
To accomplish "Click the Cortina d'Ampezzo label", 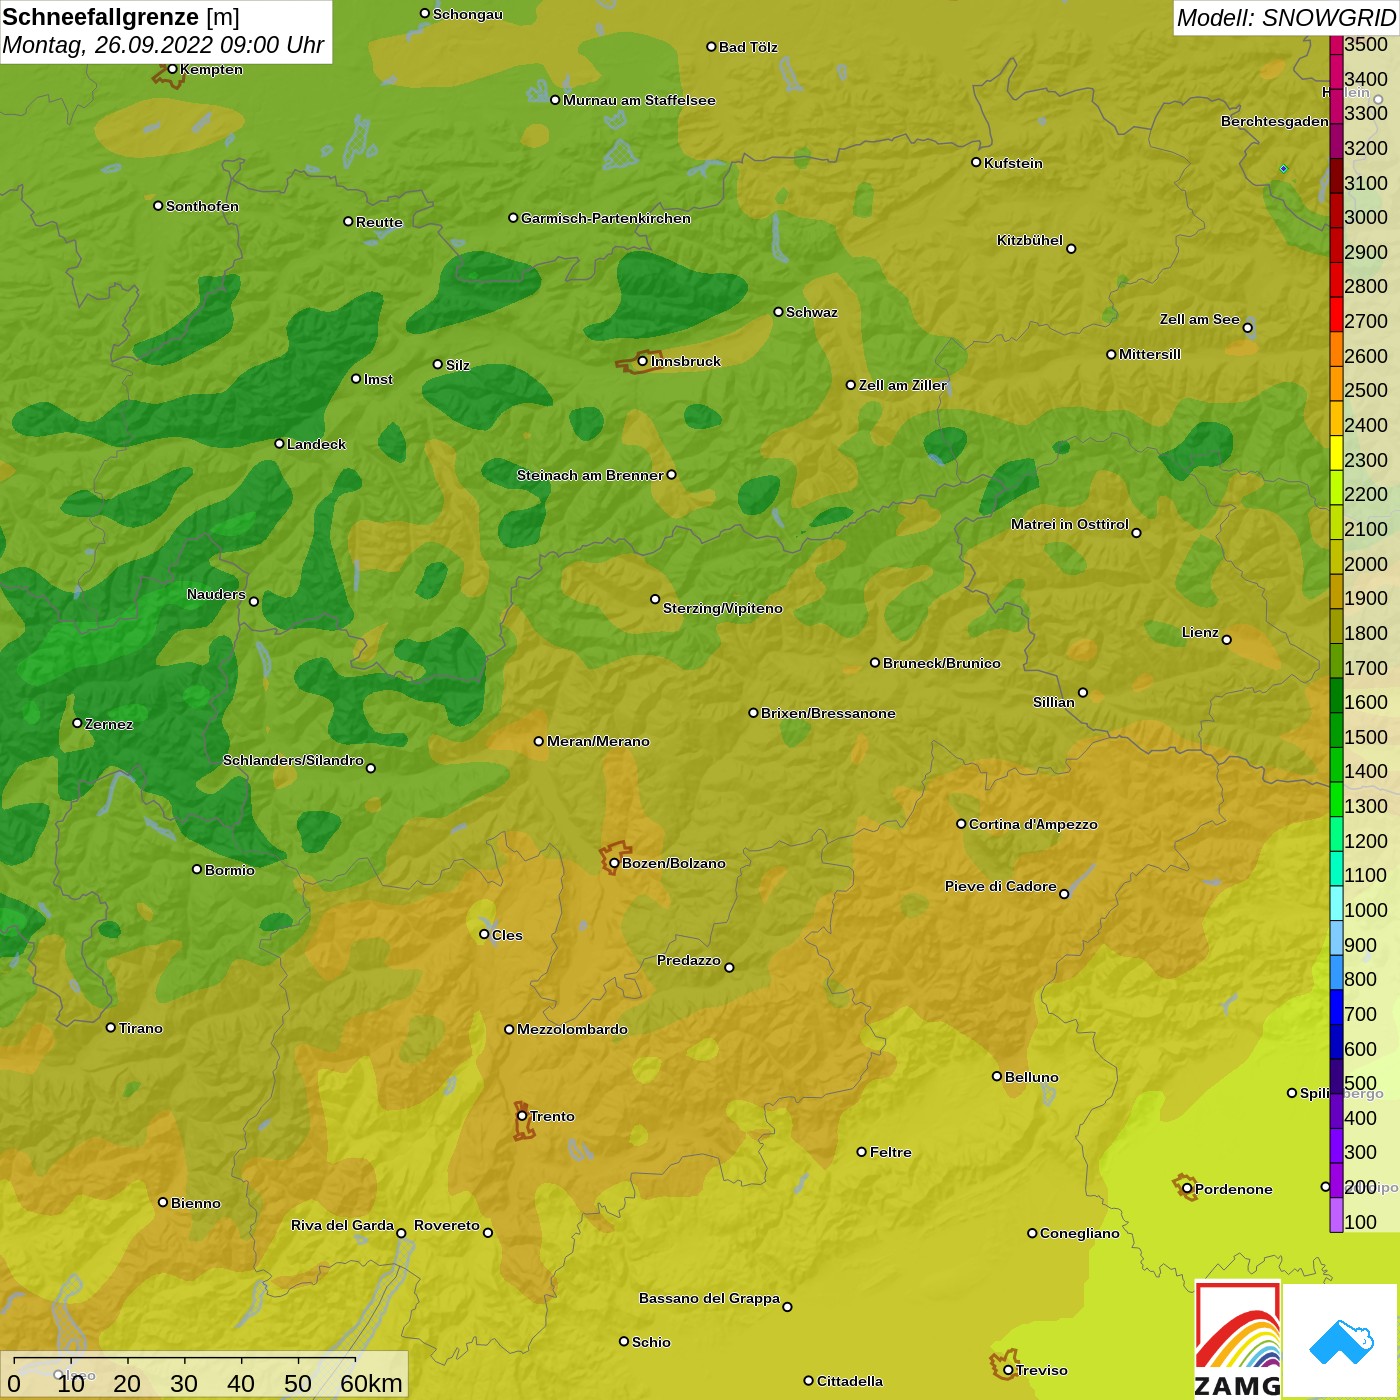I will point(1033,824).
